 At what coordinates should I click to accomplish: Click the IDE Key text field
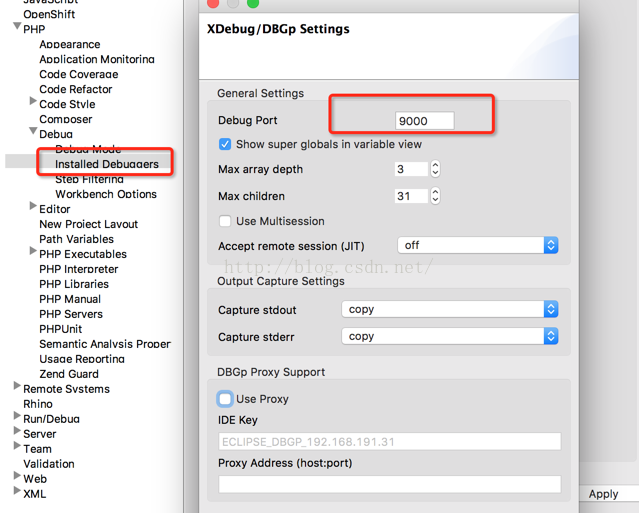tap(390, 442)
